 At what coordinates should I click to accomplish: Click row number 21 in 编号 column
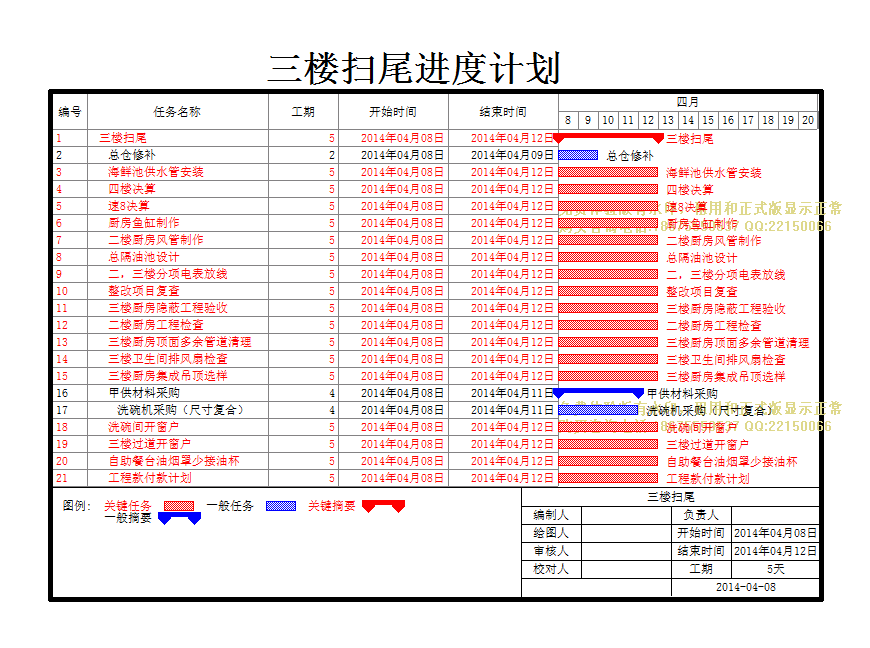(62, 478)
